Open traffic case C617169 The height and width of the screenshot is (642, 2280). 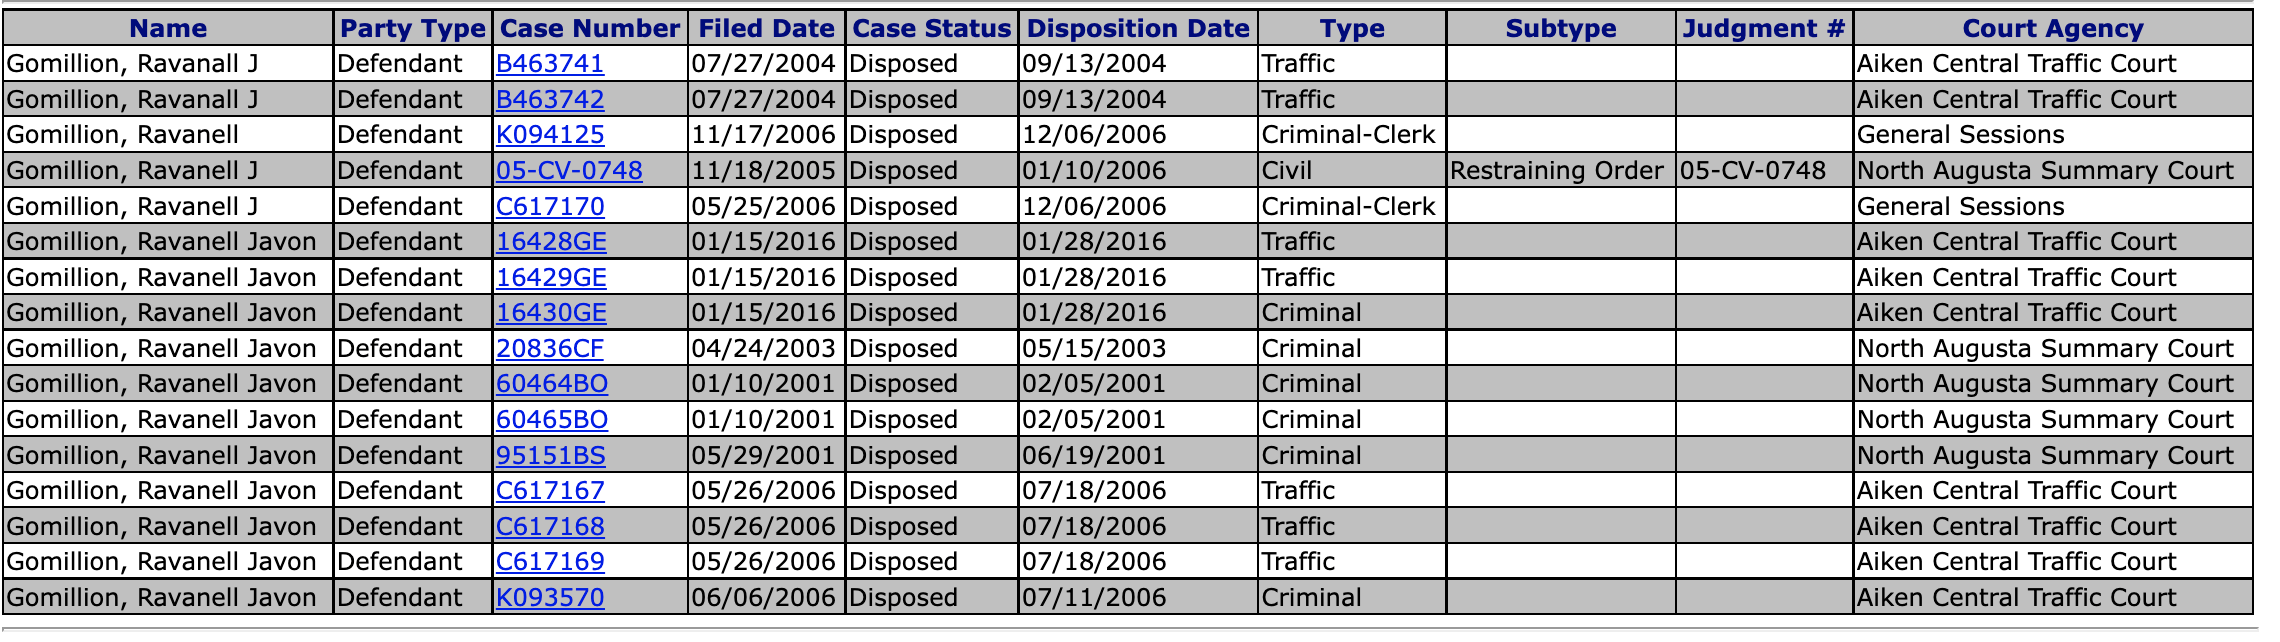pos(550,562)
